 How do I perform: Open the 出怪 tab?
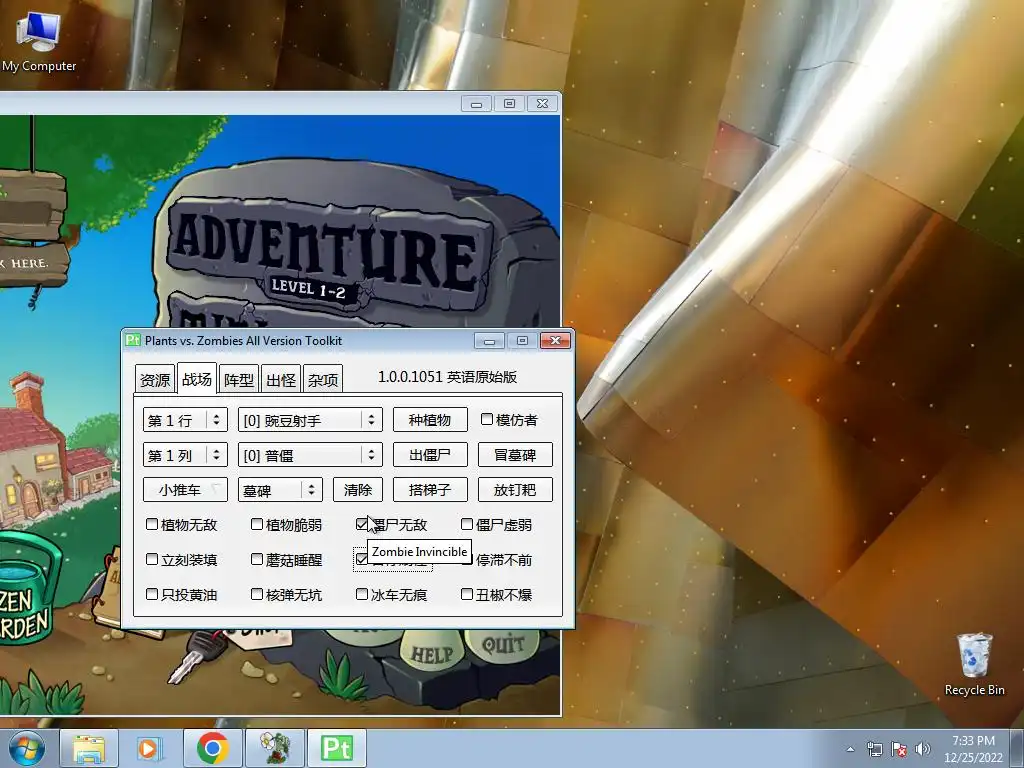[x=281, y=379]
